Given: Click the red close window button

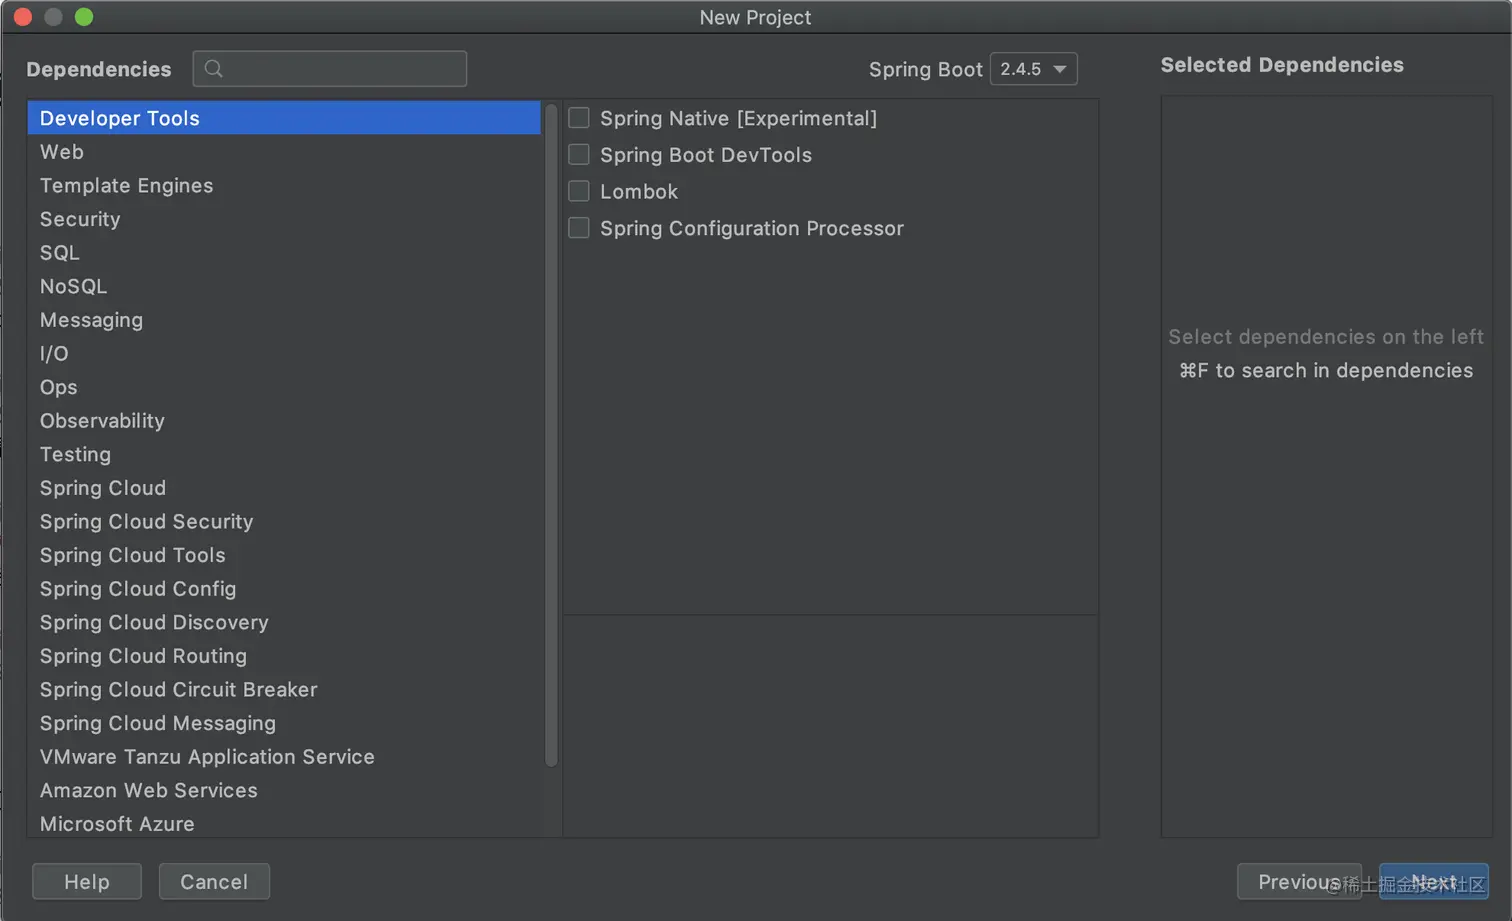Looking at the screenshot, I should click(23, 17).
